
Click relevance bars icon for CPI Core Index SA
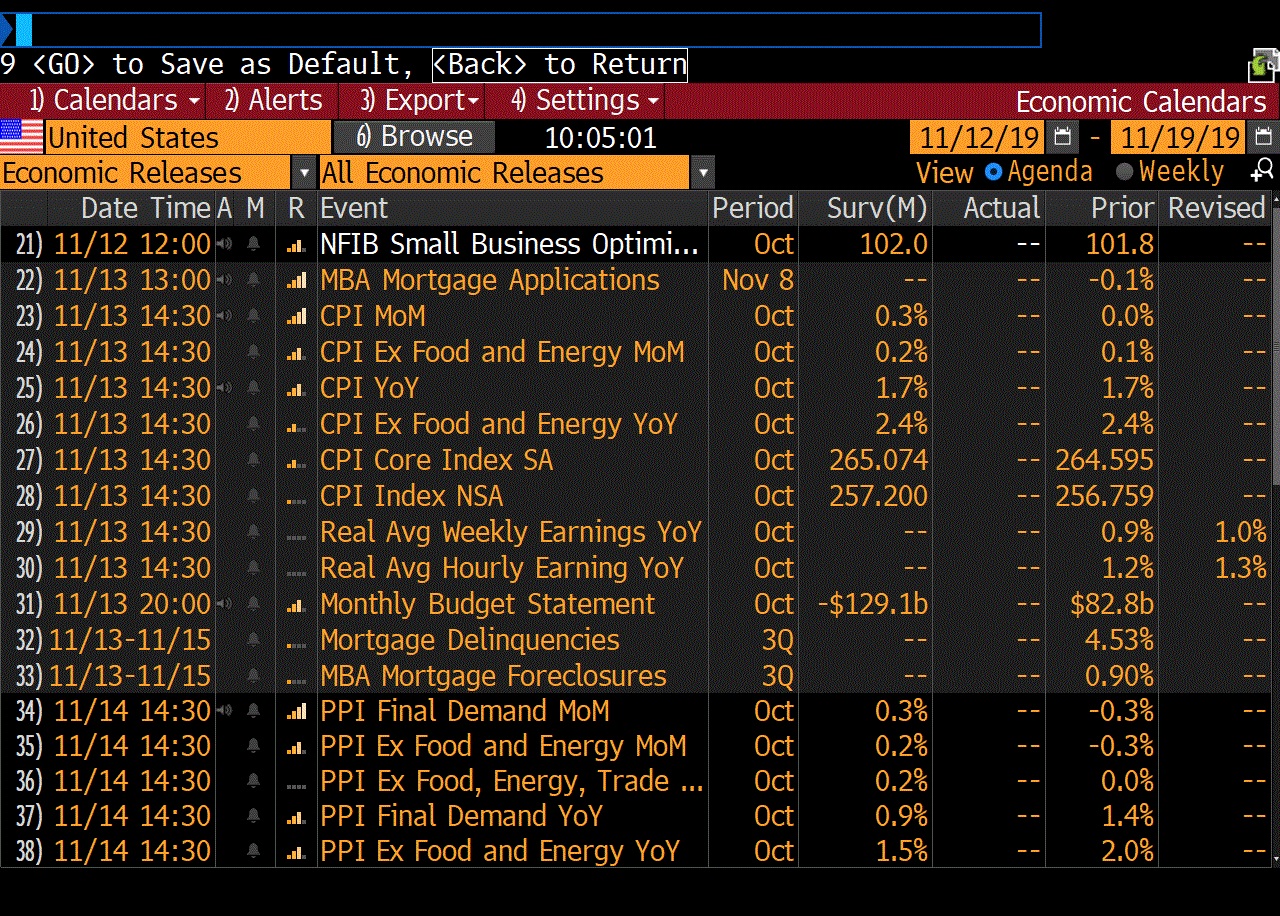(296, 461)
